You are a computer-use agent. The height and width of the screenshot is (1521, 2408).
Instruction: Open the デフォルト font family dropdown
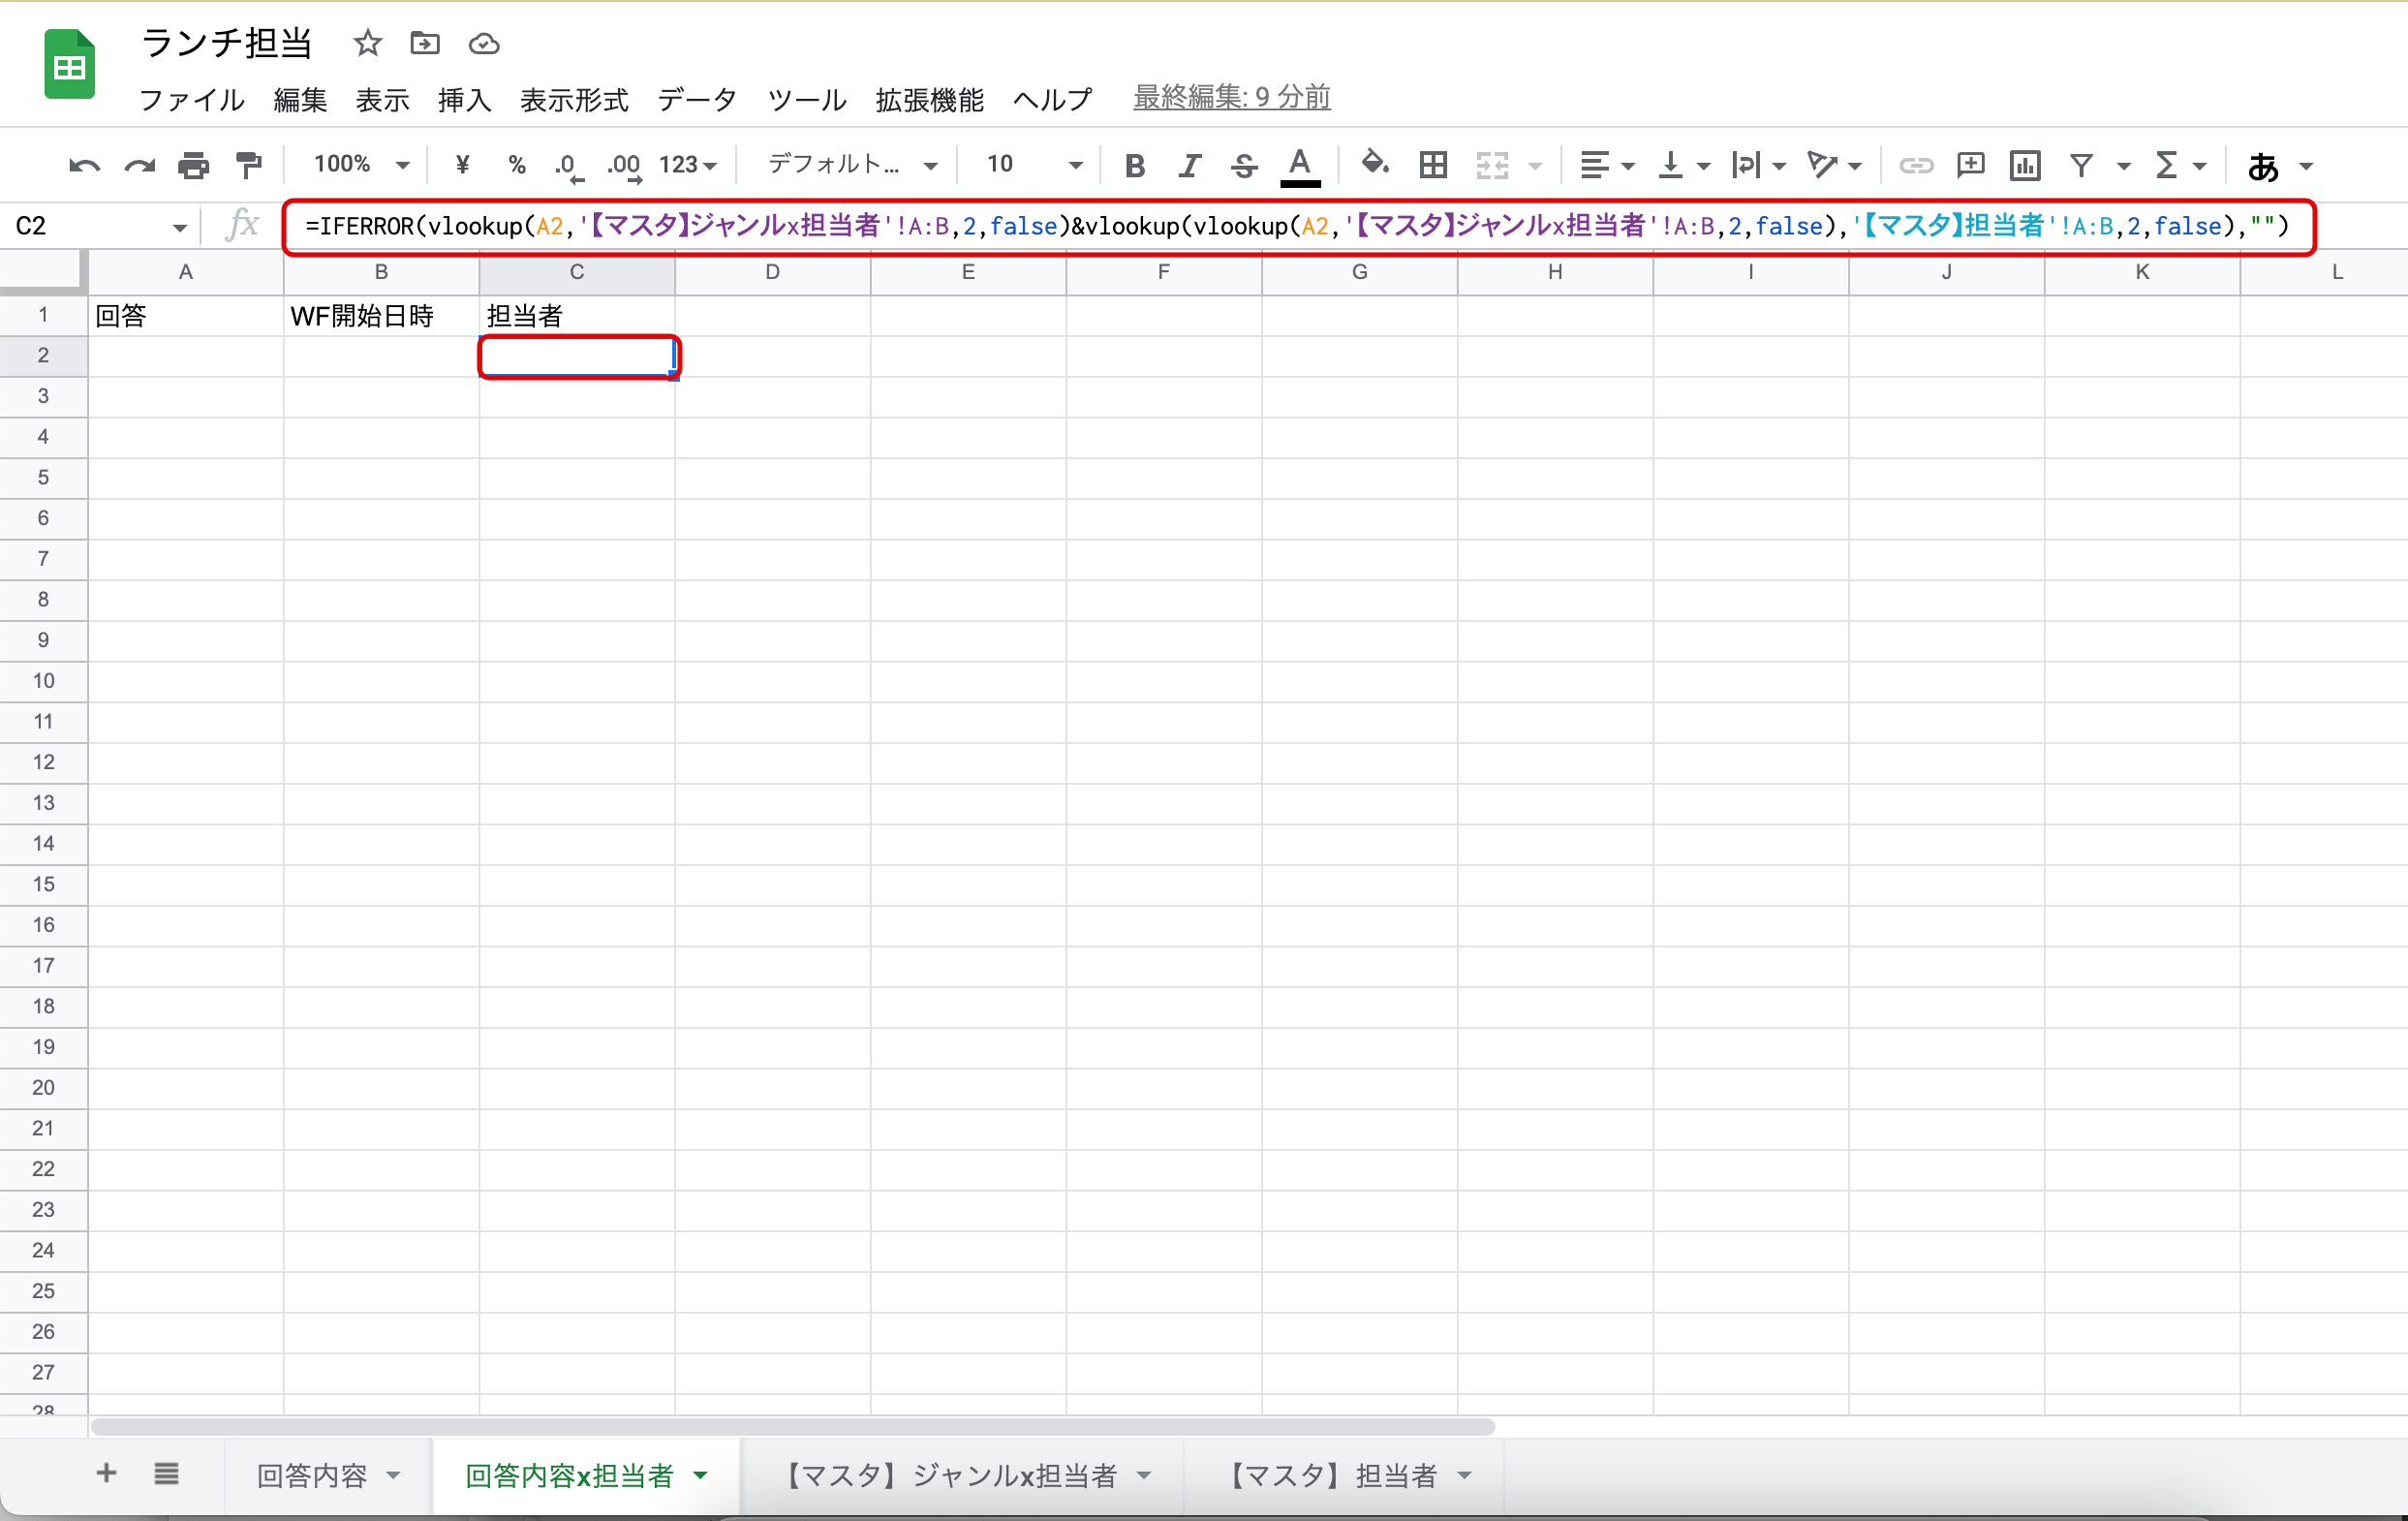pos(851,165)
